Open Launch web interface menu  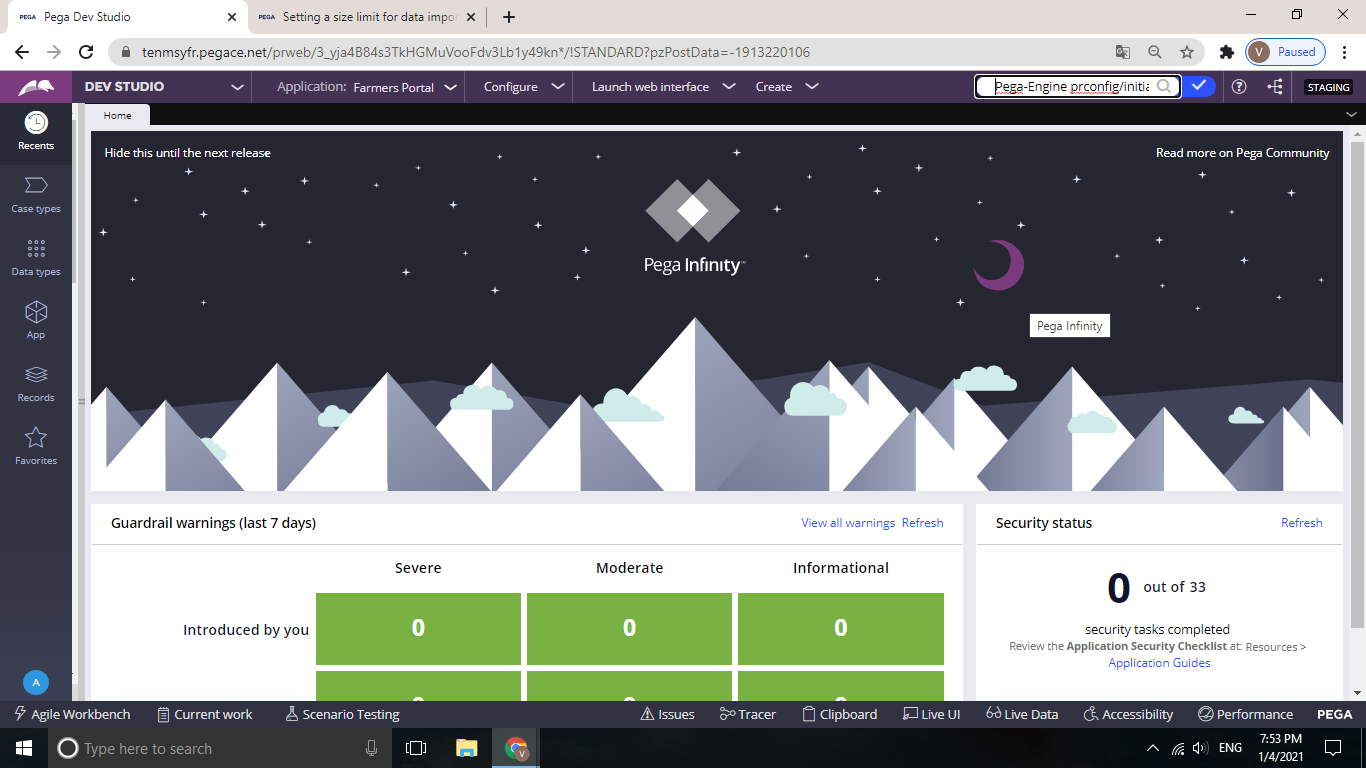point(663,87)
